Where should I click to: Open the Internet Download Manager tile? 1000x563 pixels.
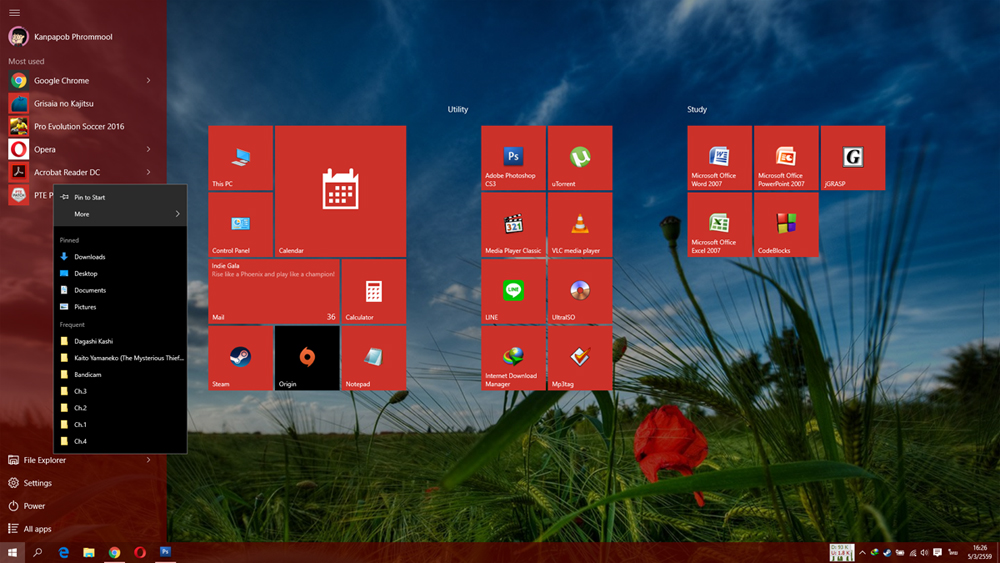tap(513, 358)
